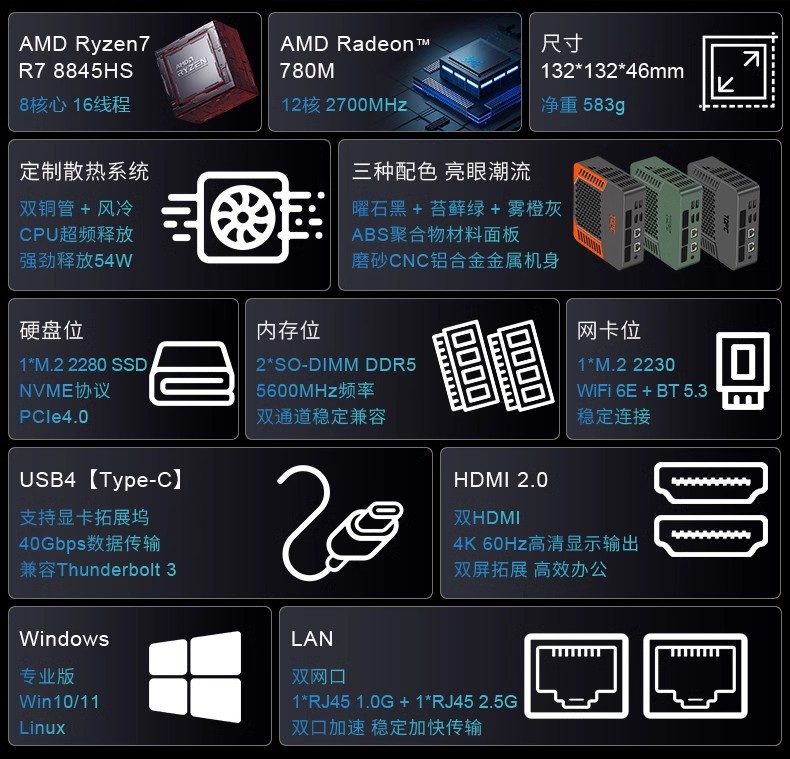This screenshot has width=790, height=759.
Task: Click the upper HDMI port icon
Action: (711, 482)
